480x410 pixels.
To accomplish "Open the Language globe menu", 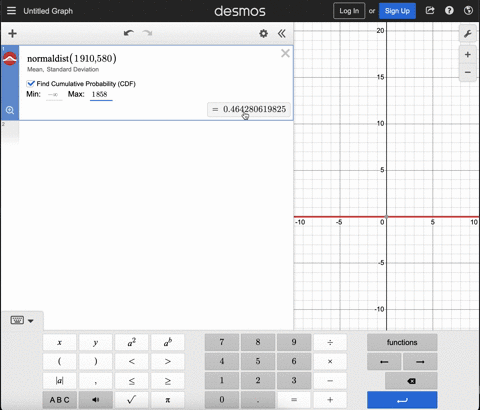I will (468, 11).
